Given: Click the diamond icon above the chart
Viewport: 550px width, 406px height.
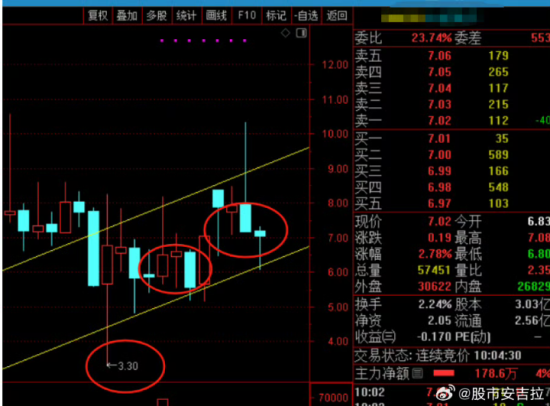Looking at the screenshot, I should click(286, 33).
